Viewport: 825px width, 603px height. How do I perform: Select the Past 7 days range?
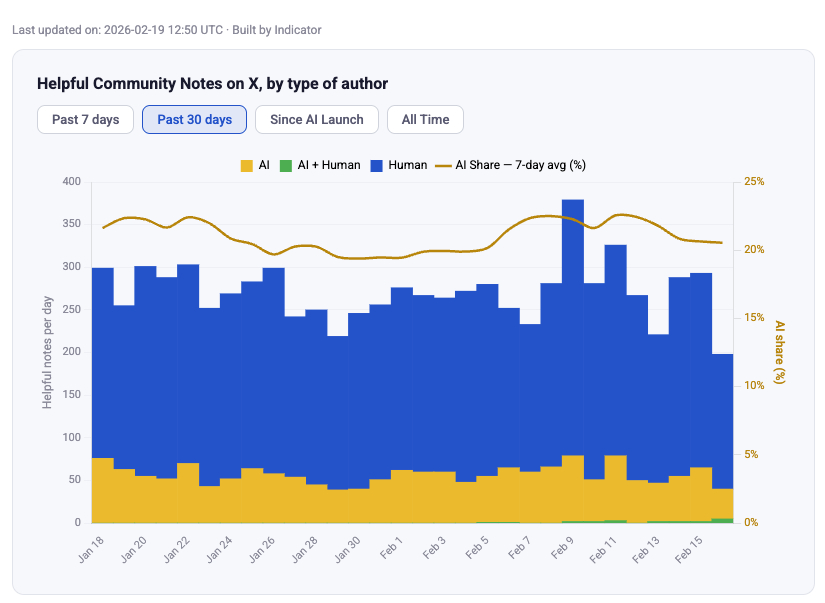click(x=85, y=120)
